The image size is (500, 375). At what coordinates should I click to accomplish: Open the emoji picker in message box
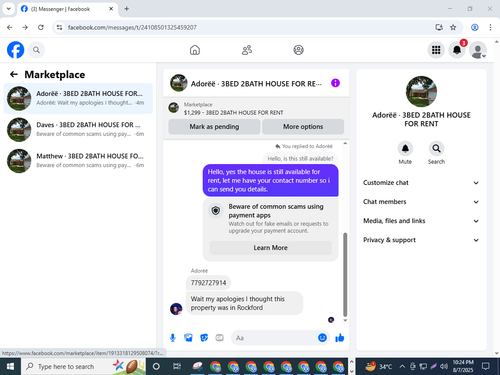322,338
